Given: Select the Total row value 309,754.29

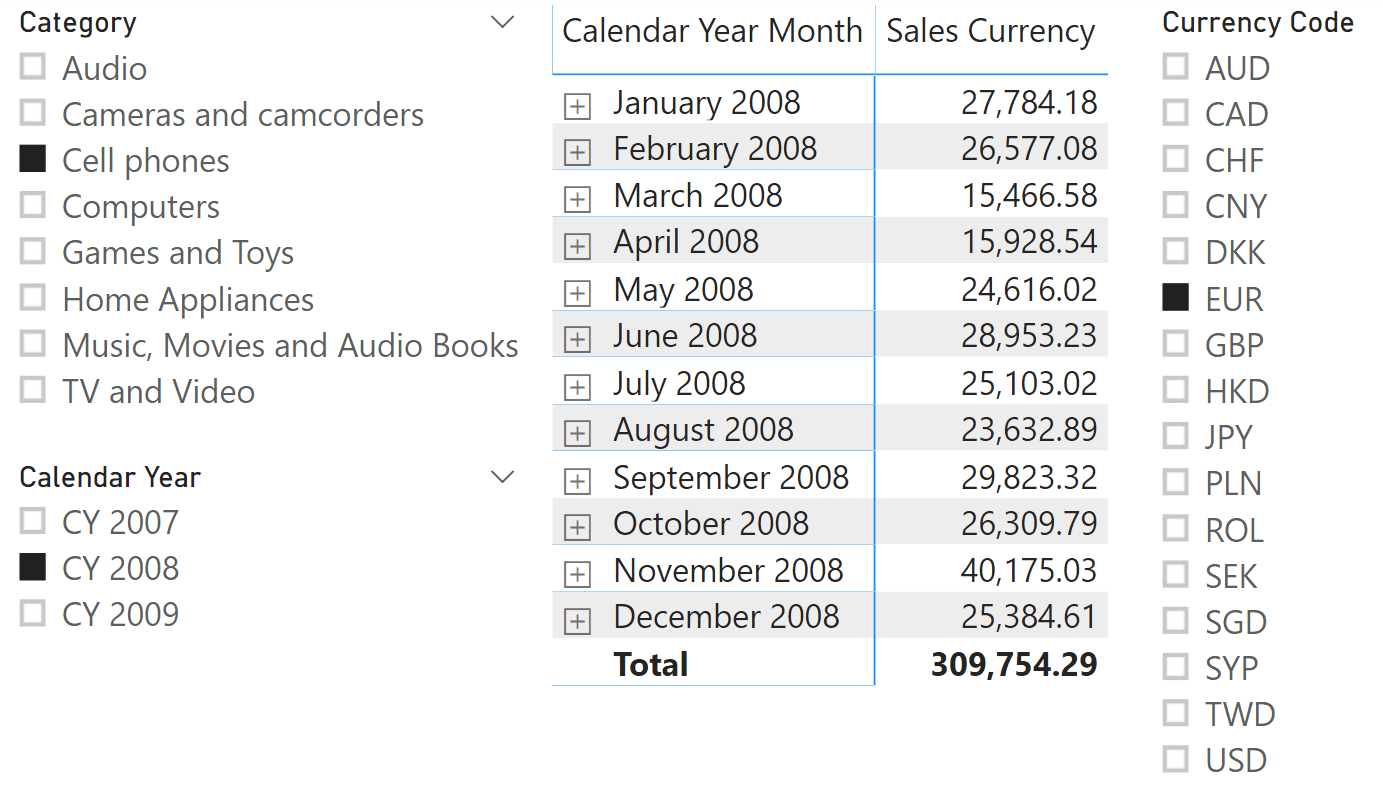Looking at the screenshot, I should coord(1013,664).
